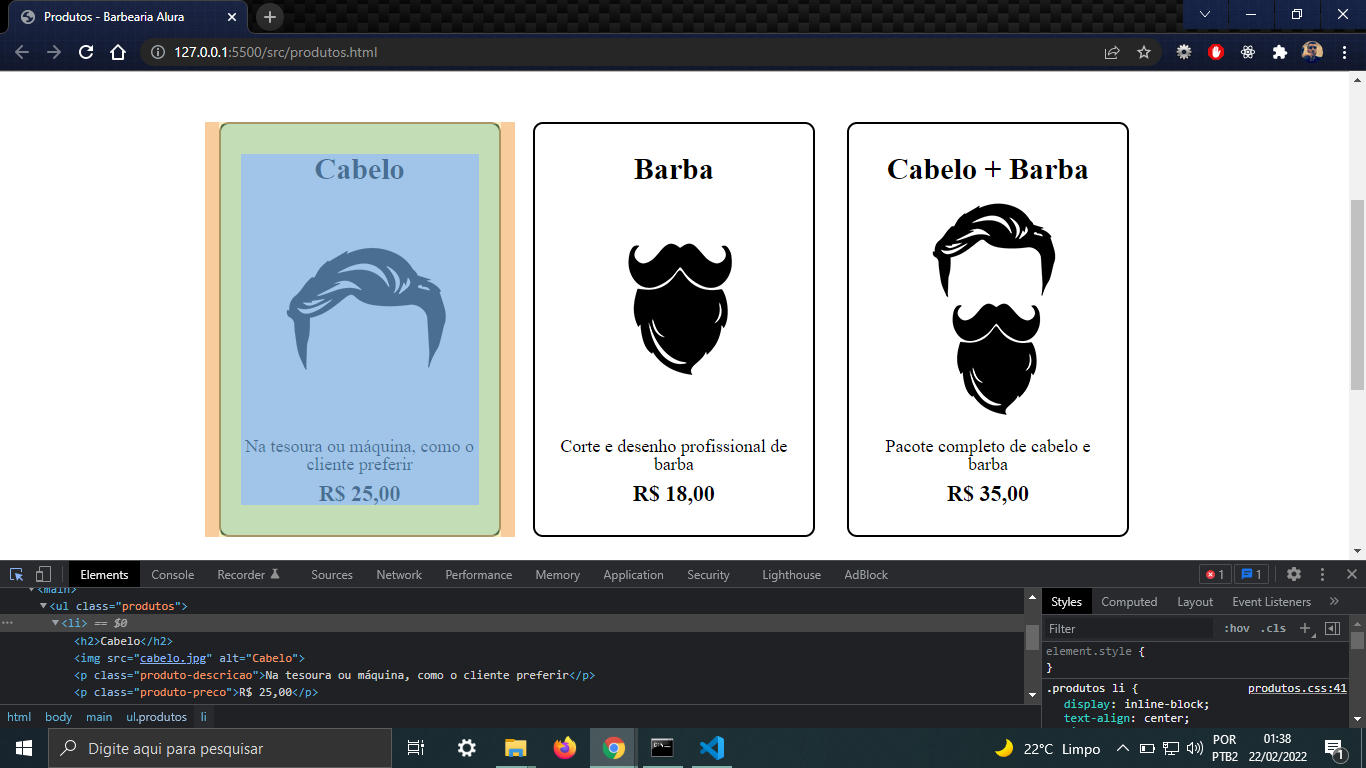Open the AdBlock DevTools tab
The width and height of the screenshot is (1366, 768).
pos(866,574)
